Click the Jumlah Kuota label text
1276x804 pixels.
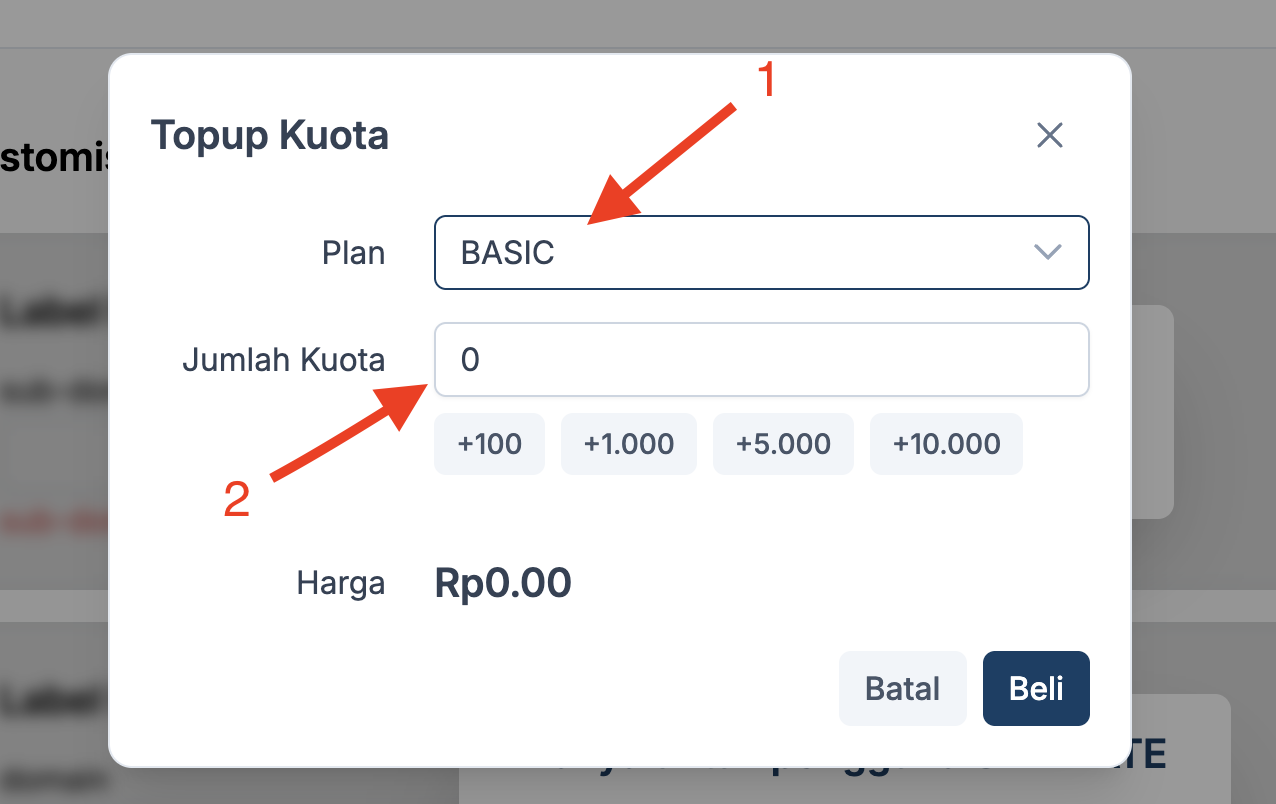coord(283,359)
